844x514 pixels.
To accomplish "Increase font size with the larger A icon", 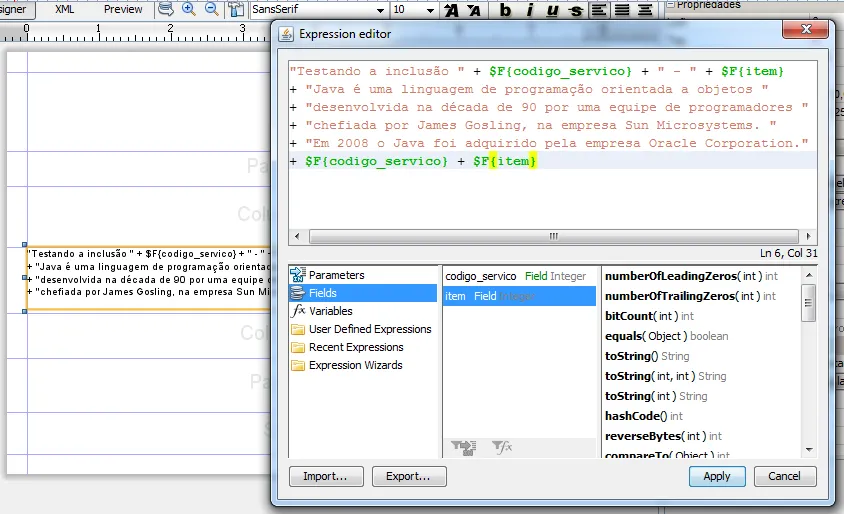I will click(451, 10).
